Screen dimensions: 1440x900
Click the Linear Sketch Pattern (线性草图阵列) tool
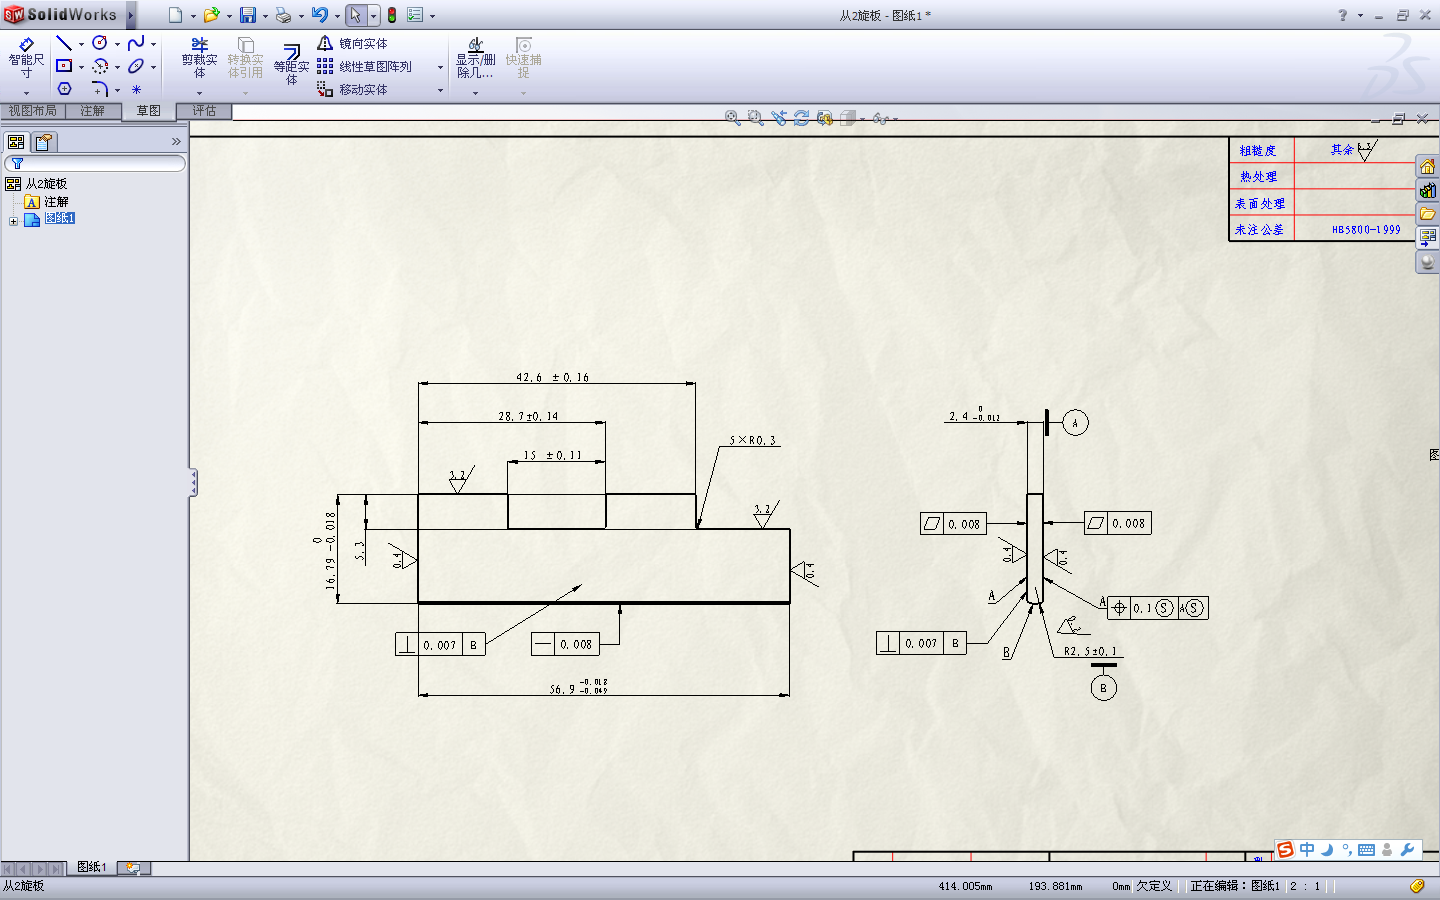coord(364,66)
